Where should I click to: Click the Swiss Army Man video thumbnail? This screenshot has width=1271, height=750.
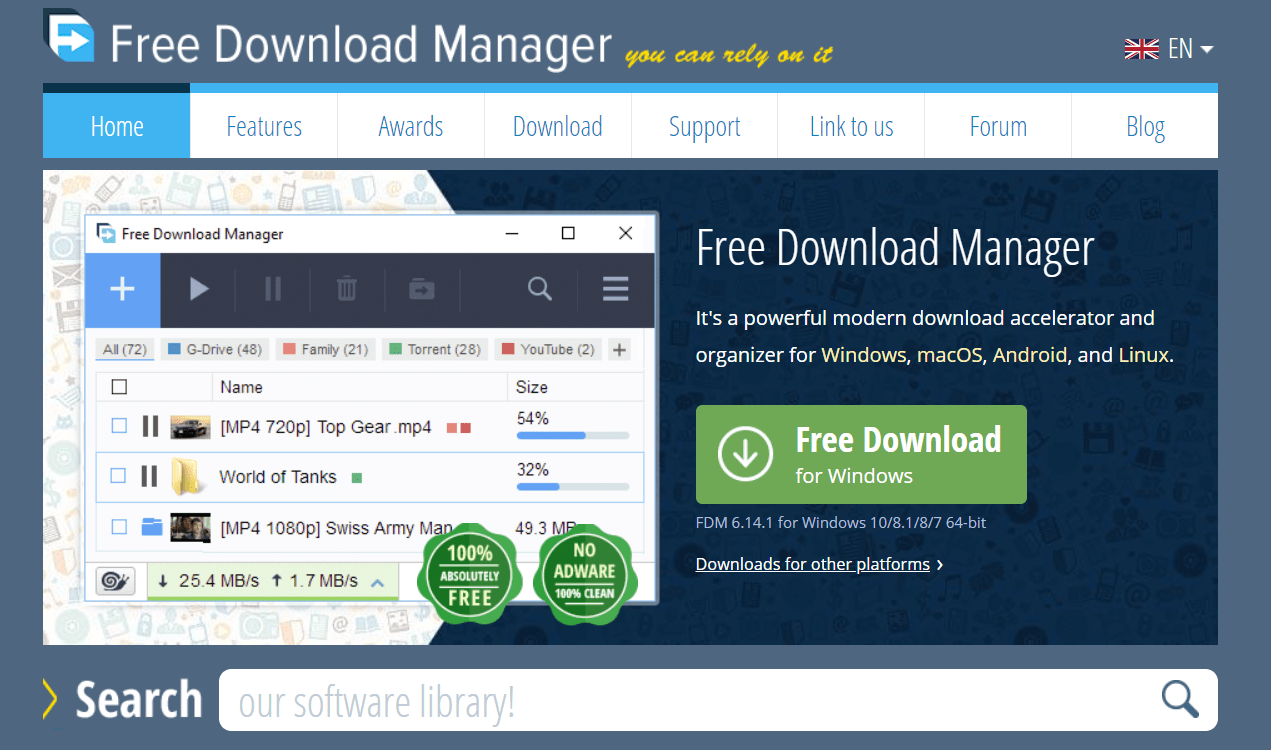tap(190, 527)
